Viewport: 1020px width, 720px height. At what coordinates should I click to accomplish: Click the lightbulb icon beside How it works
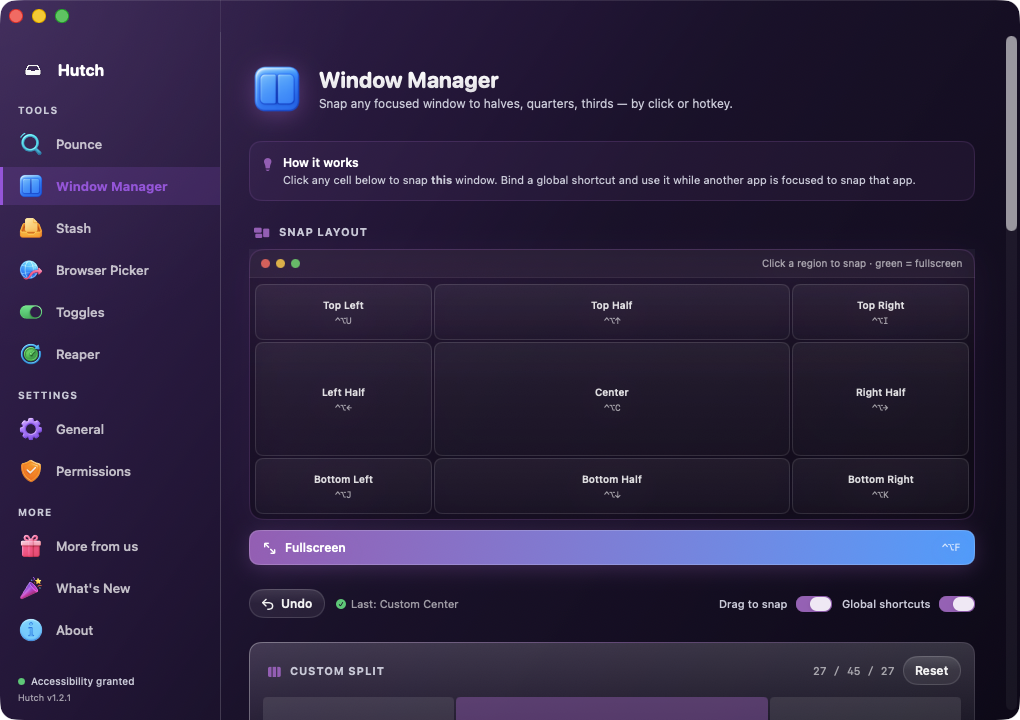pyautogui.click(x=267, y=164)
